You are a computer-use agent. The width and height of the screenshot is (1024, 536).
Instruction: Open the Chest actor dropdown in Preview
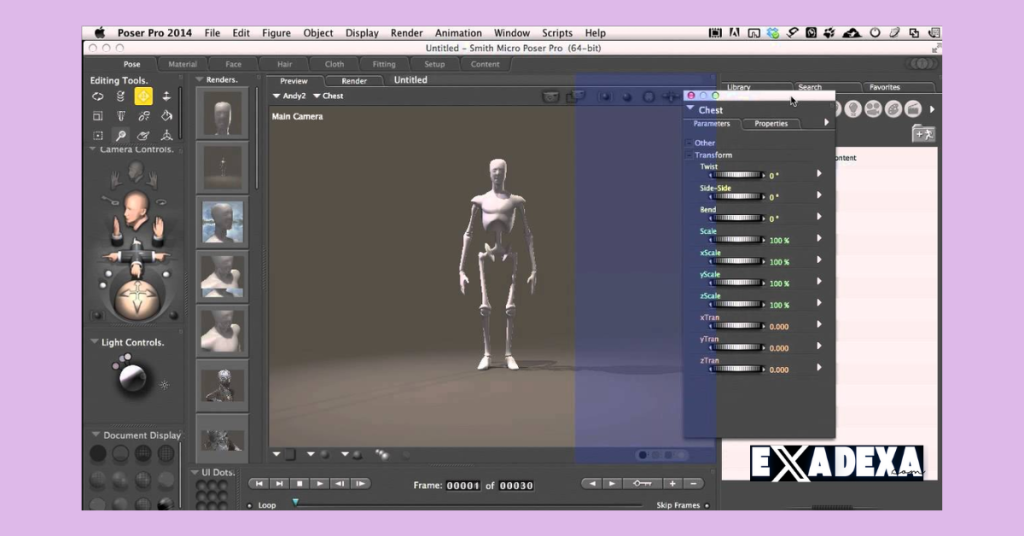(328, 96)
